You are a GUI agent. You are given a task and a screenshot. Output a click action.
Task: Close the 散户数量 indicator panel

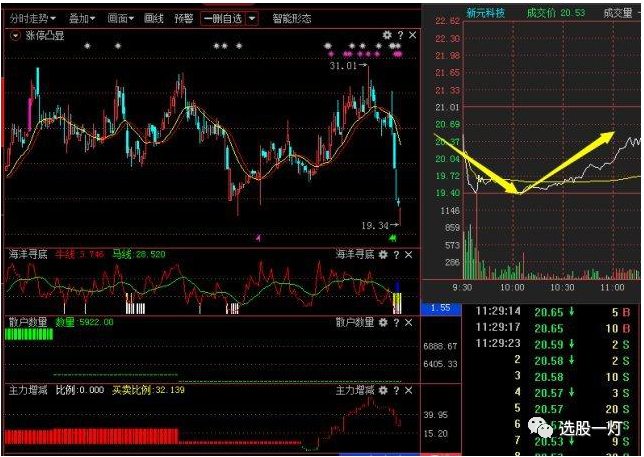[x=408, y=323]
